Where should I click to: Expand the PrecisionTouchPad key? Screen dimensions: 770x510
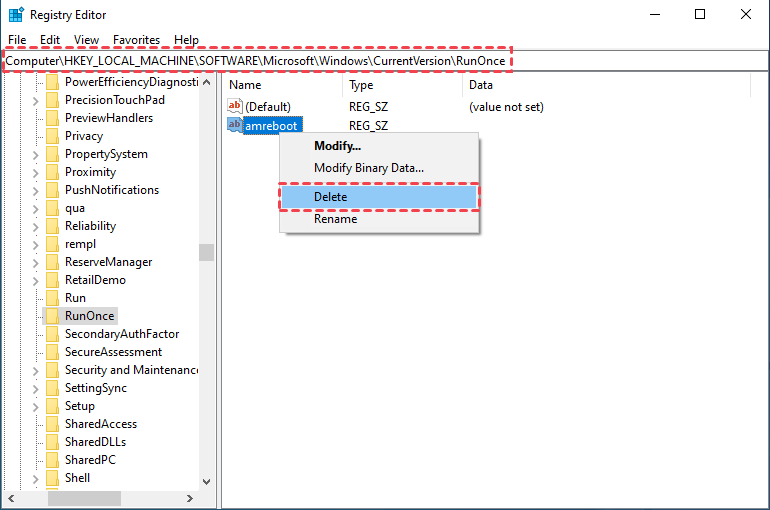click(x=35, y=101)
